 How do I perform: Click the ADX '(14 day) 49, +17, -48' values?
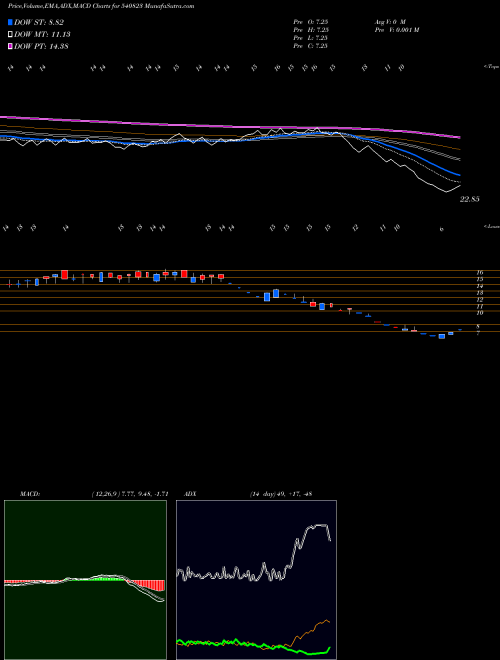tap(280, 494)
